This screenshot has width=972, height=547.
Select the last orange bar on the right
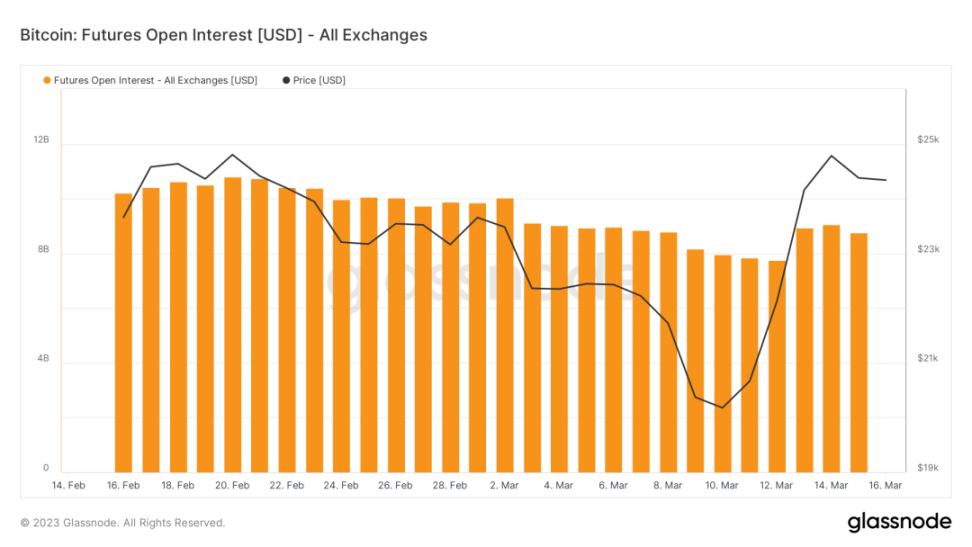coord(859,352)
